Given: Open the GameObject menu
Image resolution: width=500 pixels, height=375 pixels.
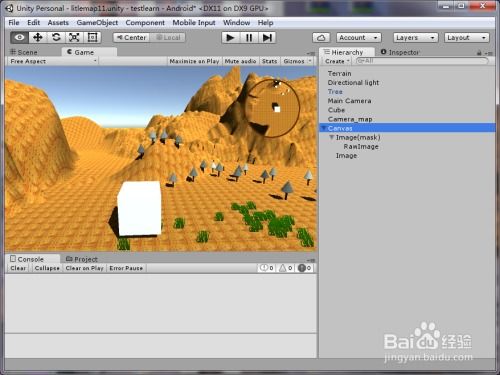Looking at the screenshot, I should point(97,23).
